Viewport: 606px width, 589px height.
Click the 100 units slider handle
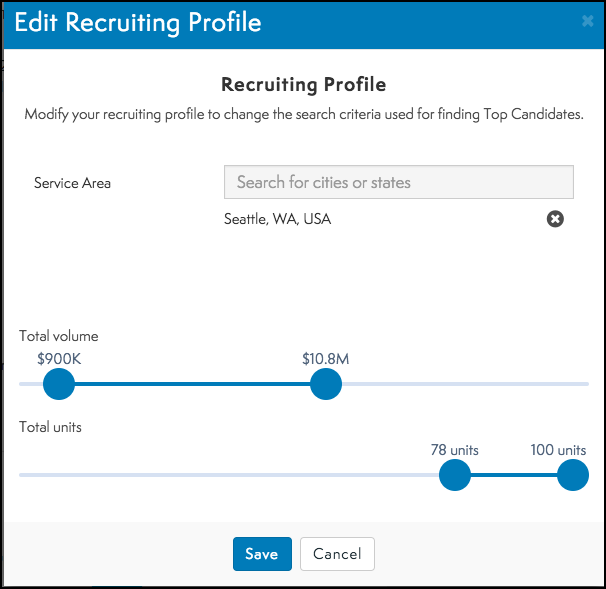[x=573, y=475]
